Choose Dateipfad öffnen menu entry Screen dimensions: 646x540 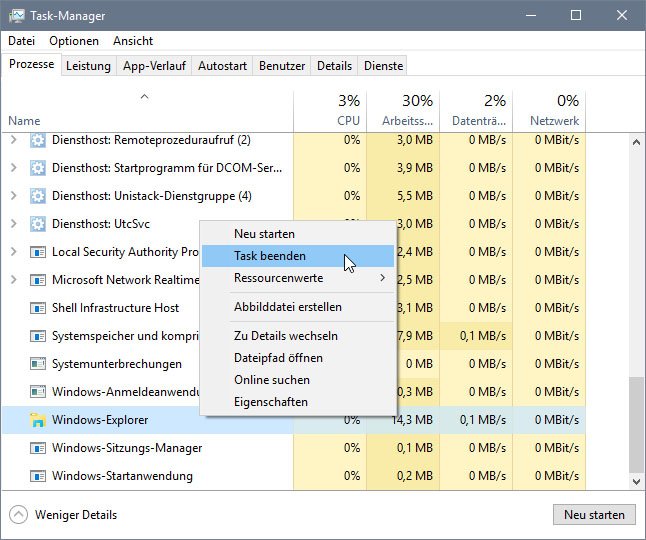(x=298, y=358)
